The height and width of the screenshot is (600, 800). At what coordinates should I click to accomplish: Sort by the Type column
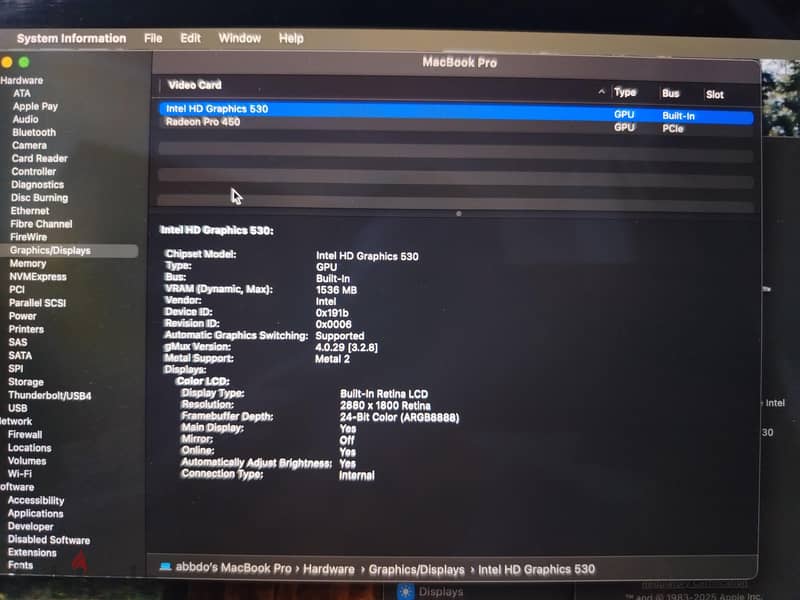(625, 92)
